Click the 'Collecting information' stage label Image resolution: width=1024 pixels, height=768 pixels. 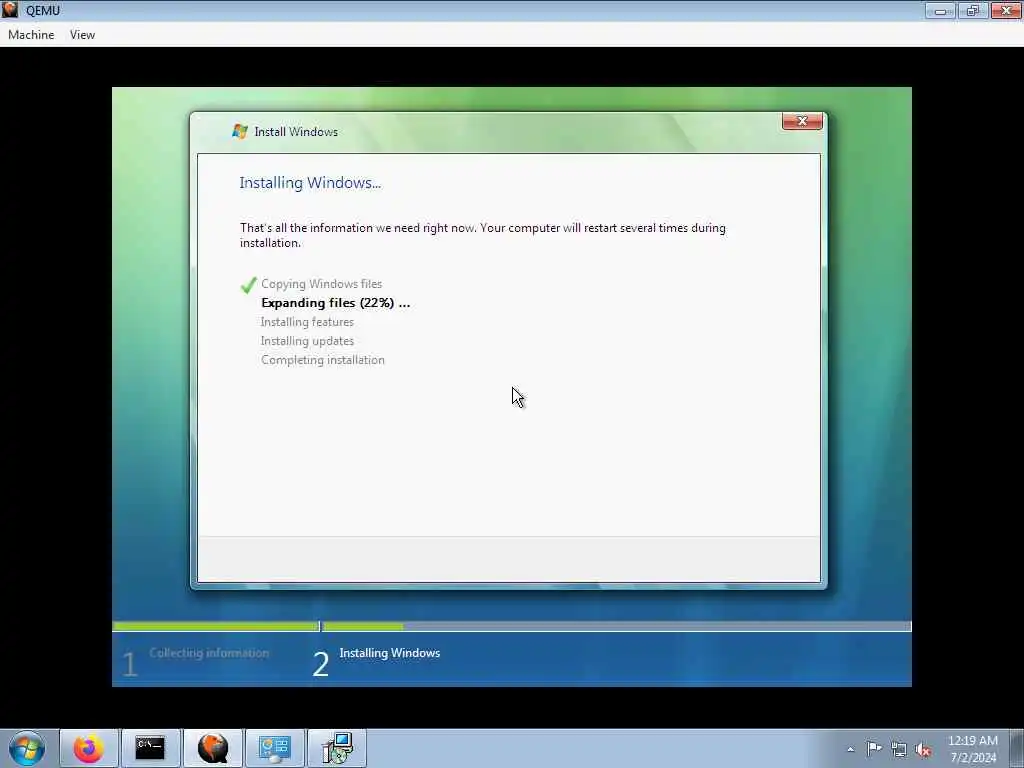209,653
